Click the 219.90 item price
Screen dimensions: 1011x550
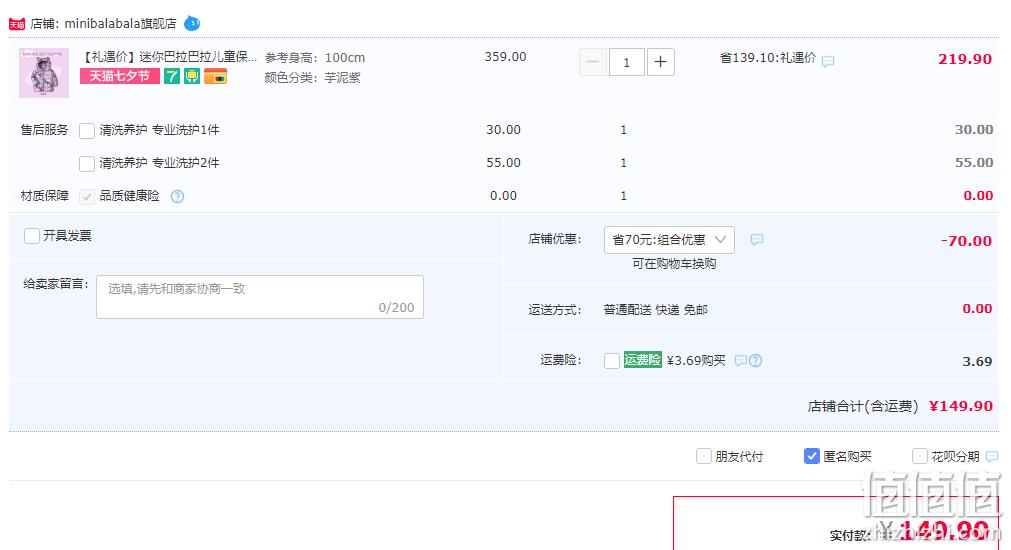965,59
